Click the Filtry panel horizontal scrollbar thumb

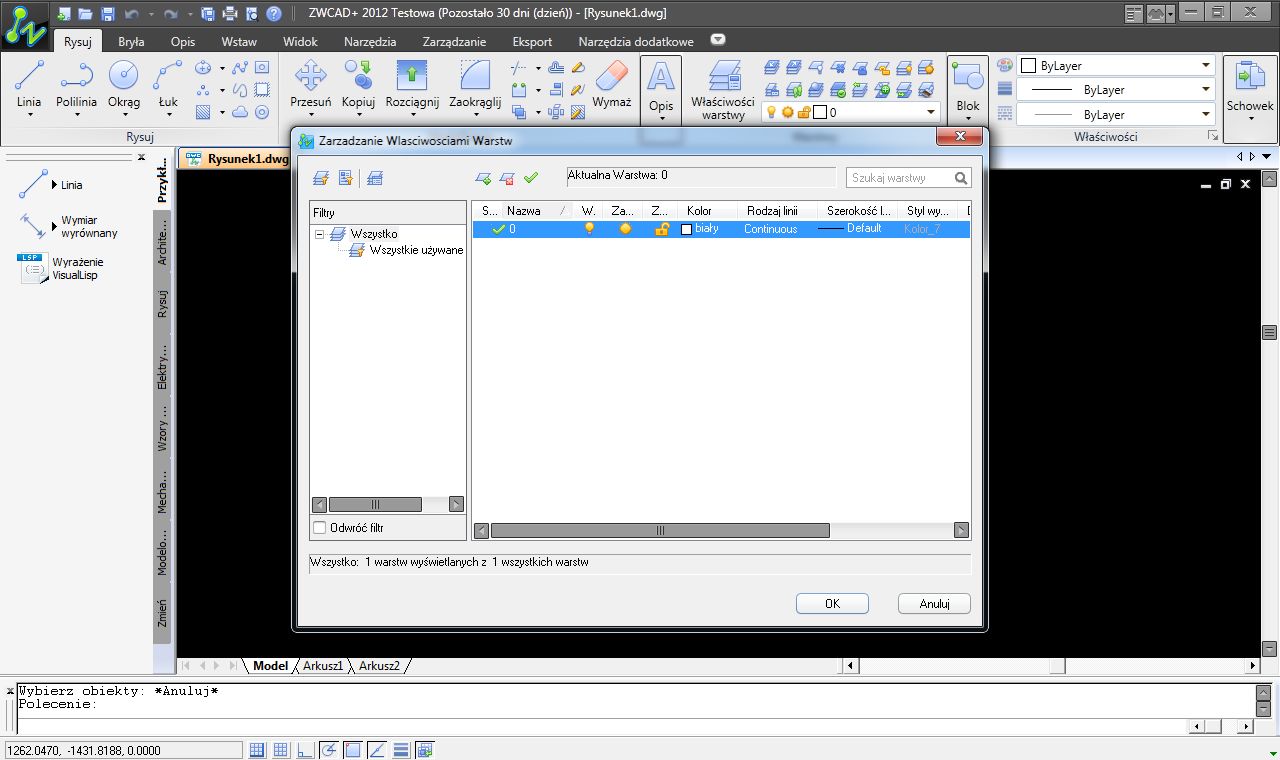tap(375, 505)
